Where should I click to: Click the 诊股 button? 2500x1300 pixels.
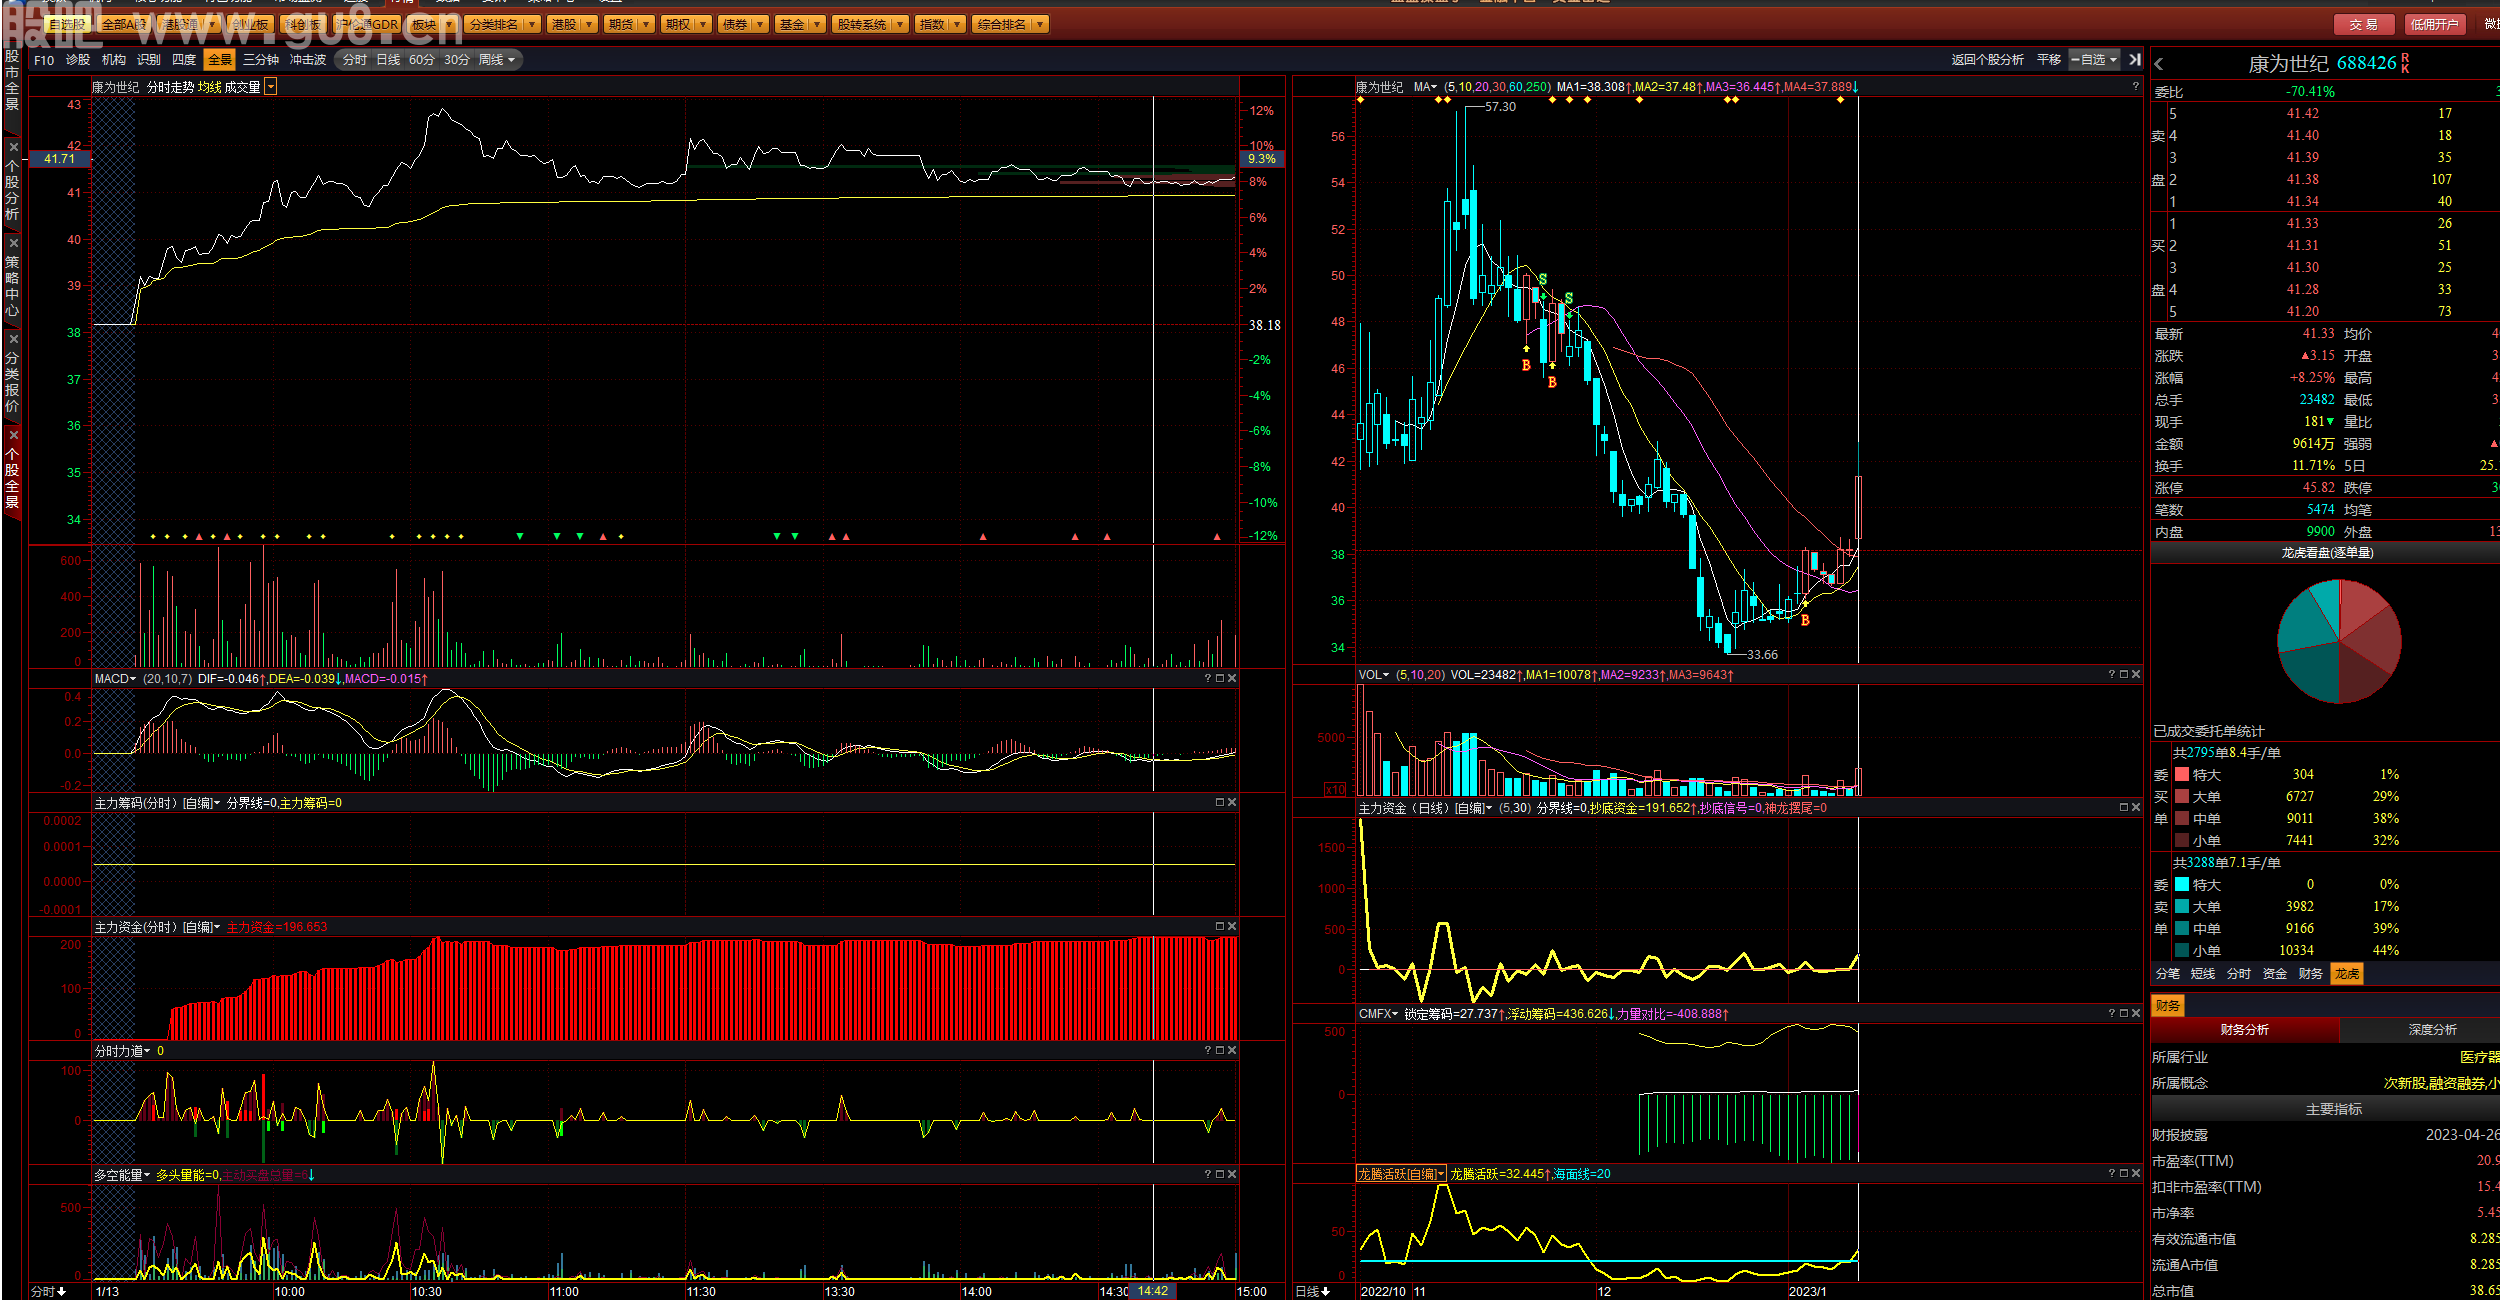pyautogui.click(x=78, y=60)
